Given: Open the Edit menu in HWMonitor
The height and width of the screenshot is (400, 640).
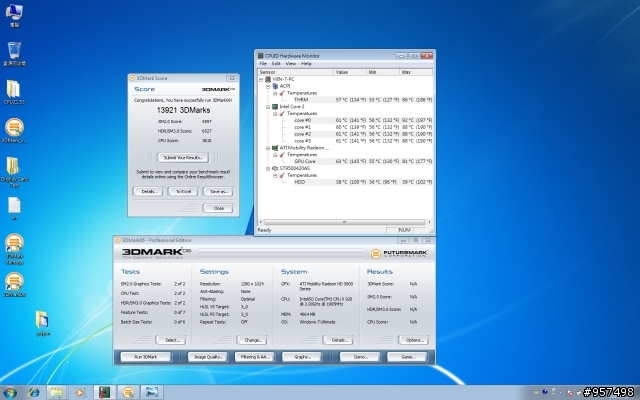Looking at the screenshot, I should tap(276, 64).
